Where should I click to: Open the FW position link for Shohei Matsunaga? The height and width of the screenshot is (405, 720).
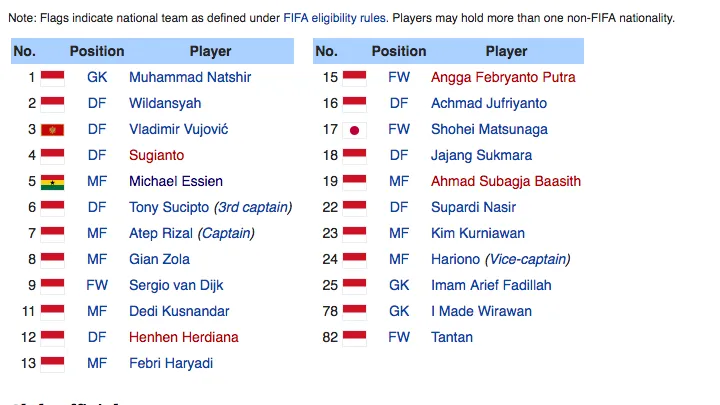399,129
